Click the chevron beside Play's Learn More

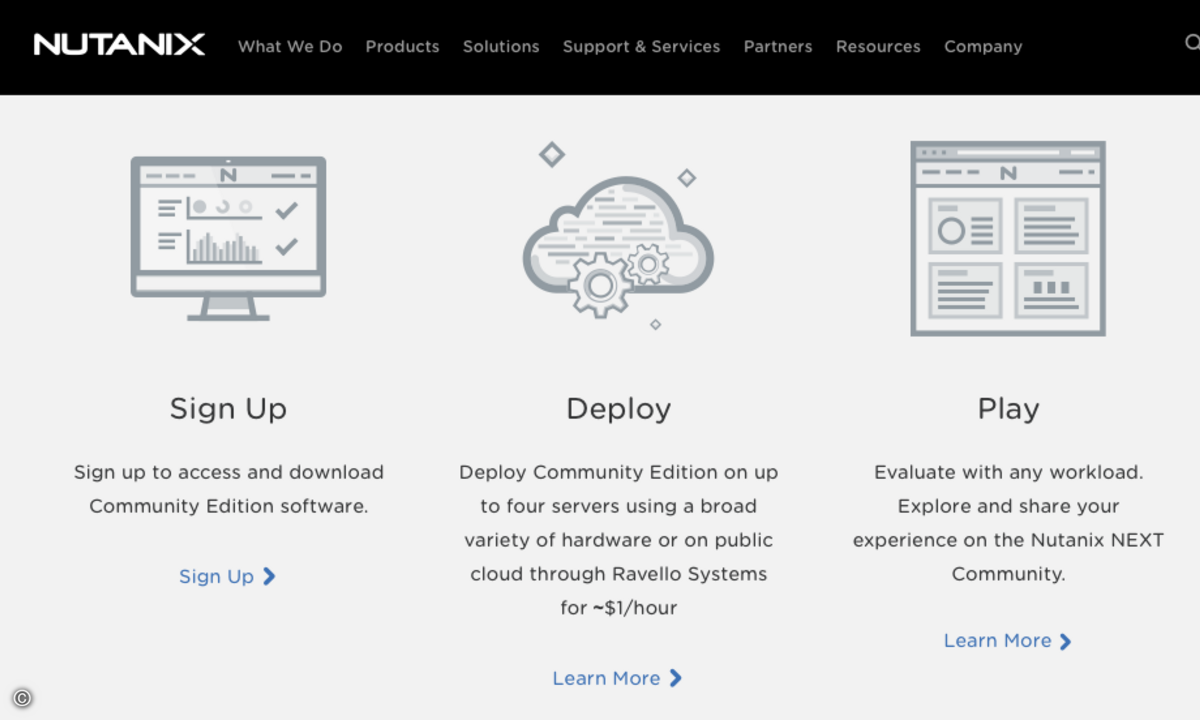click(1065, 641)
